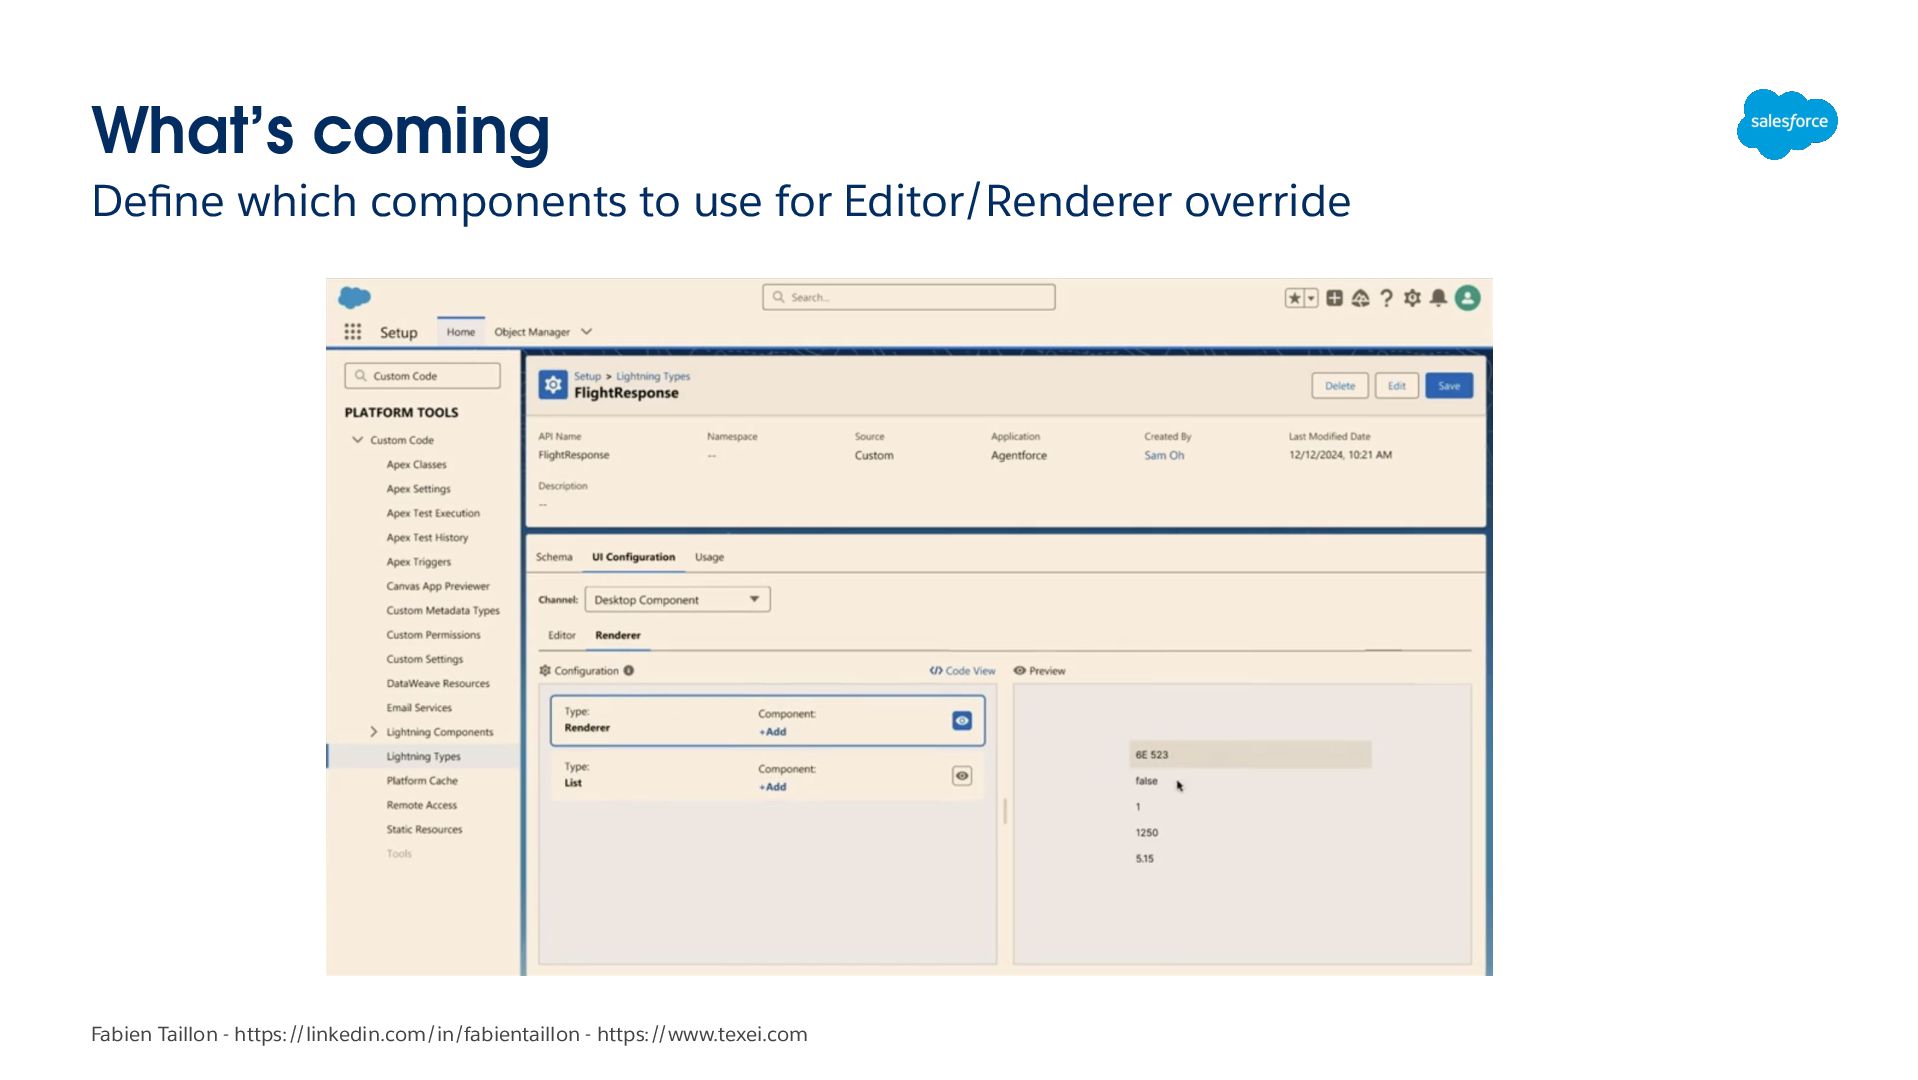Click the 1250 preview value

[1146, 833]
